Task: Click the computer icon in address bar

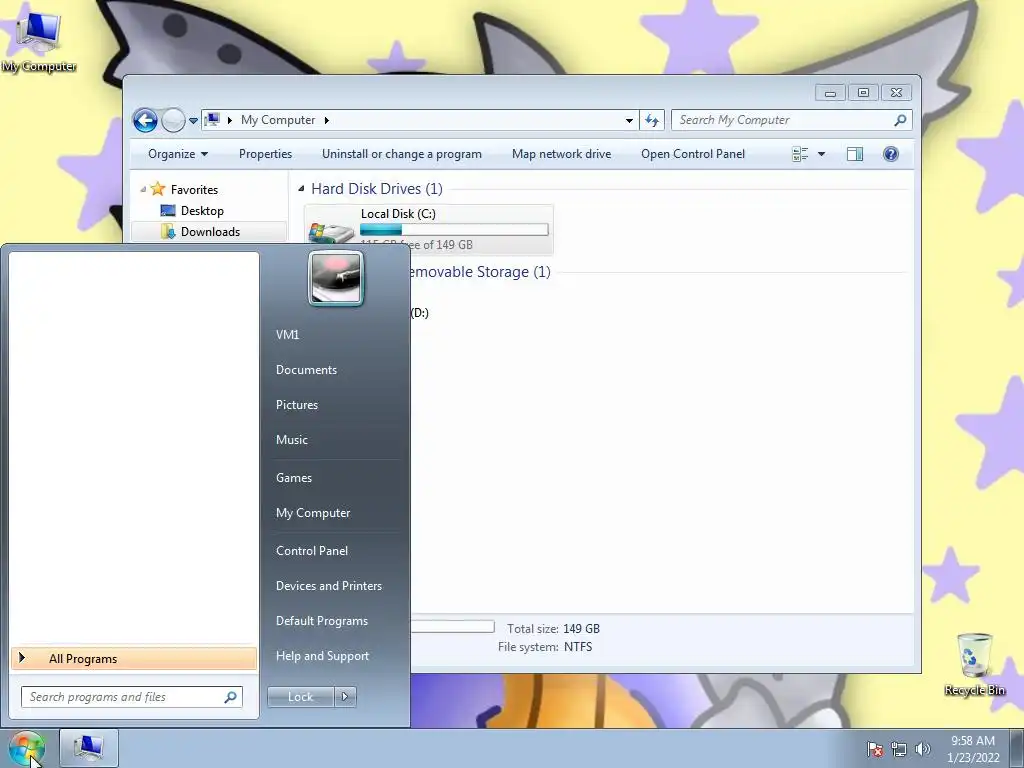Action: [x=212, y=120]
